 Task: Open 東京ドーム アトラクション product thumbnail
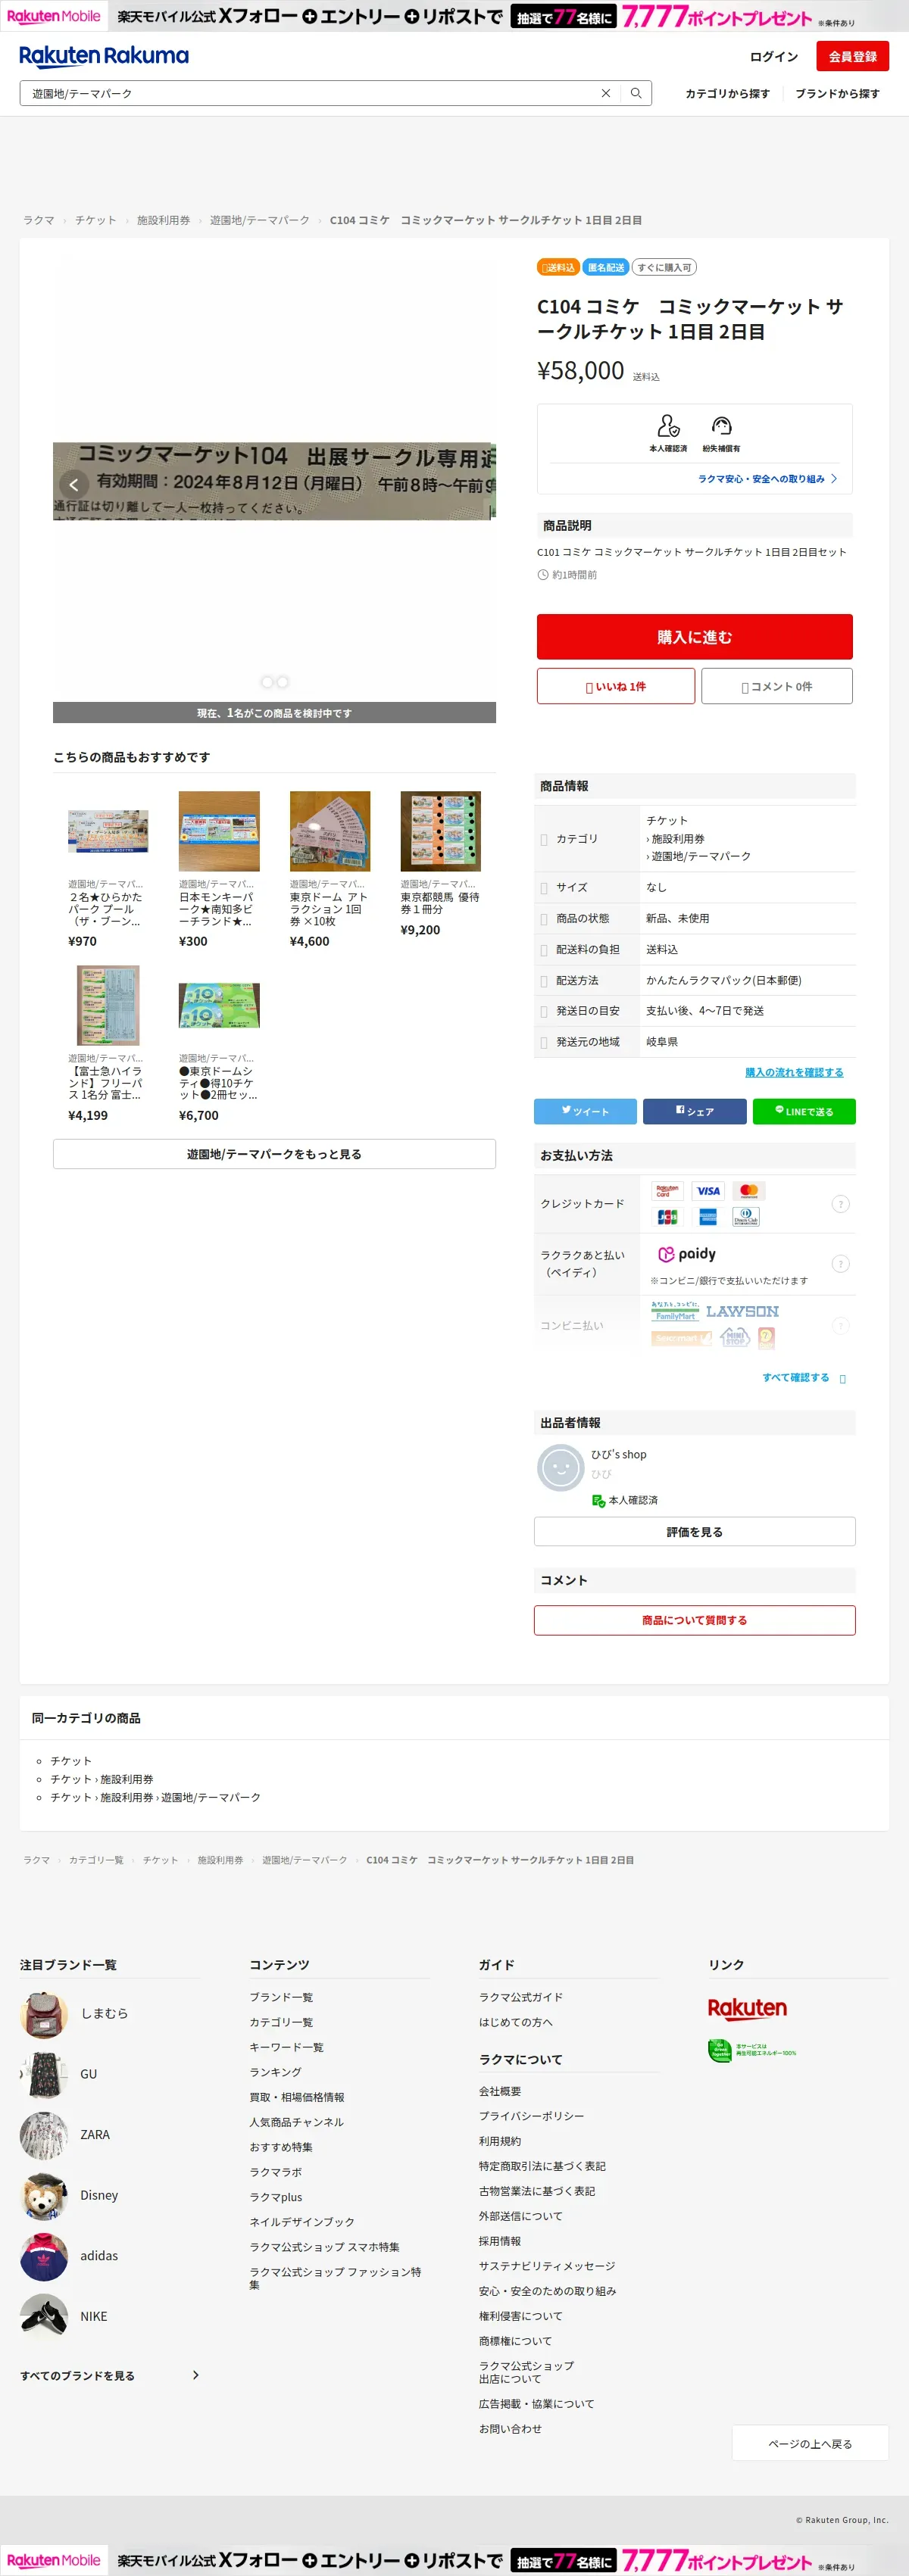tap(330, 831)
